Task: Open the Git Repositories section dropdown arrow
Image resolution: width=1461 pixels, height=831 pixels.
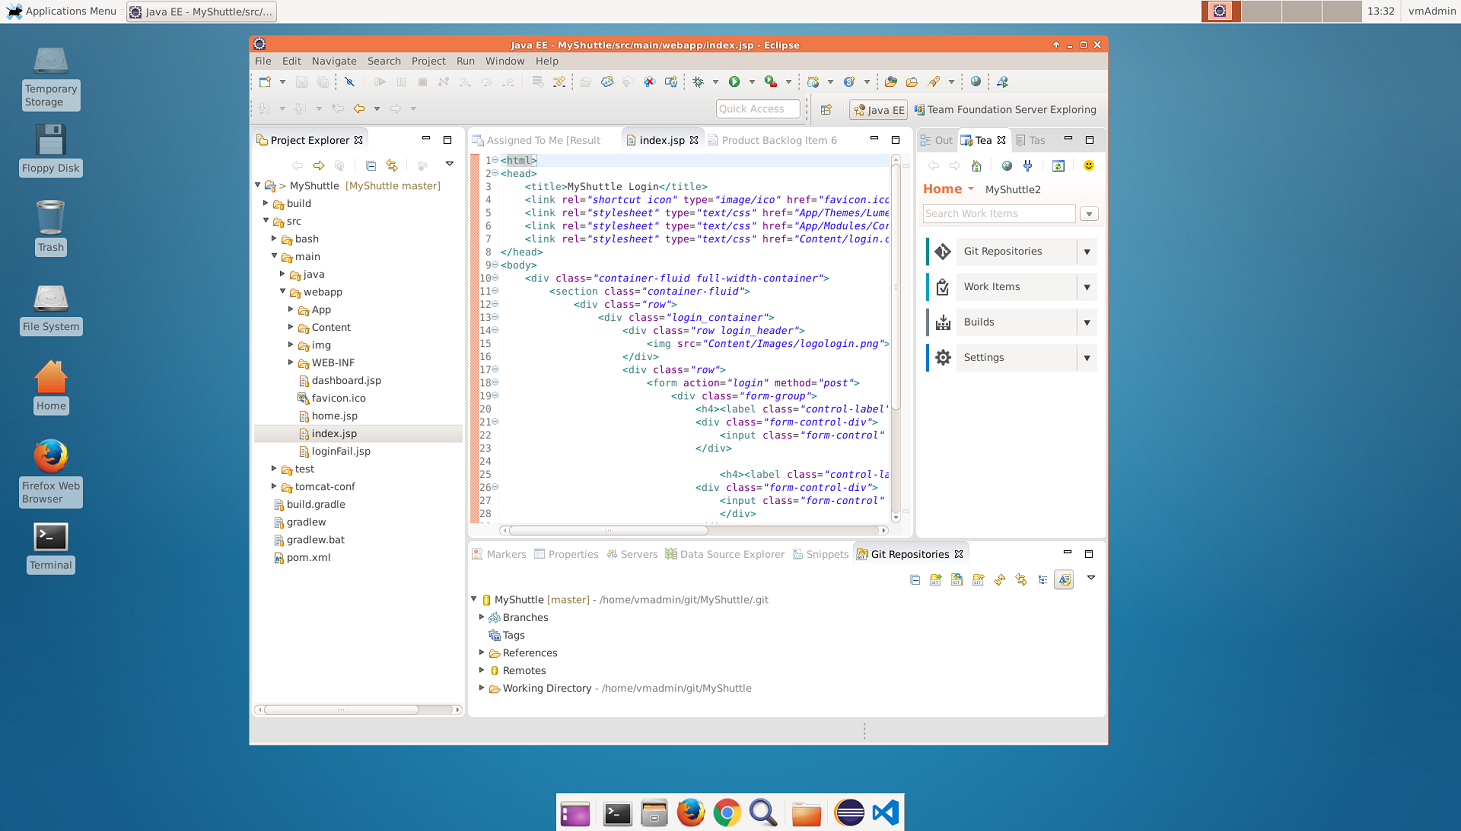Action: [x=1087, y=252]
